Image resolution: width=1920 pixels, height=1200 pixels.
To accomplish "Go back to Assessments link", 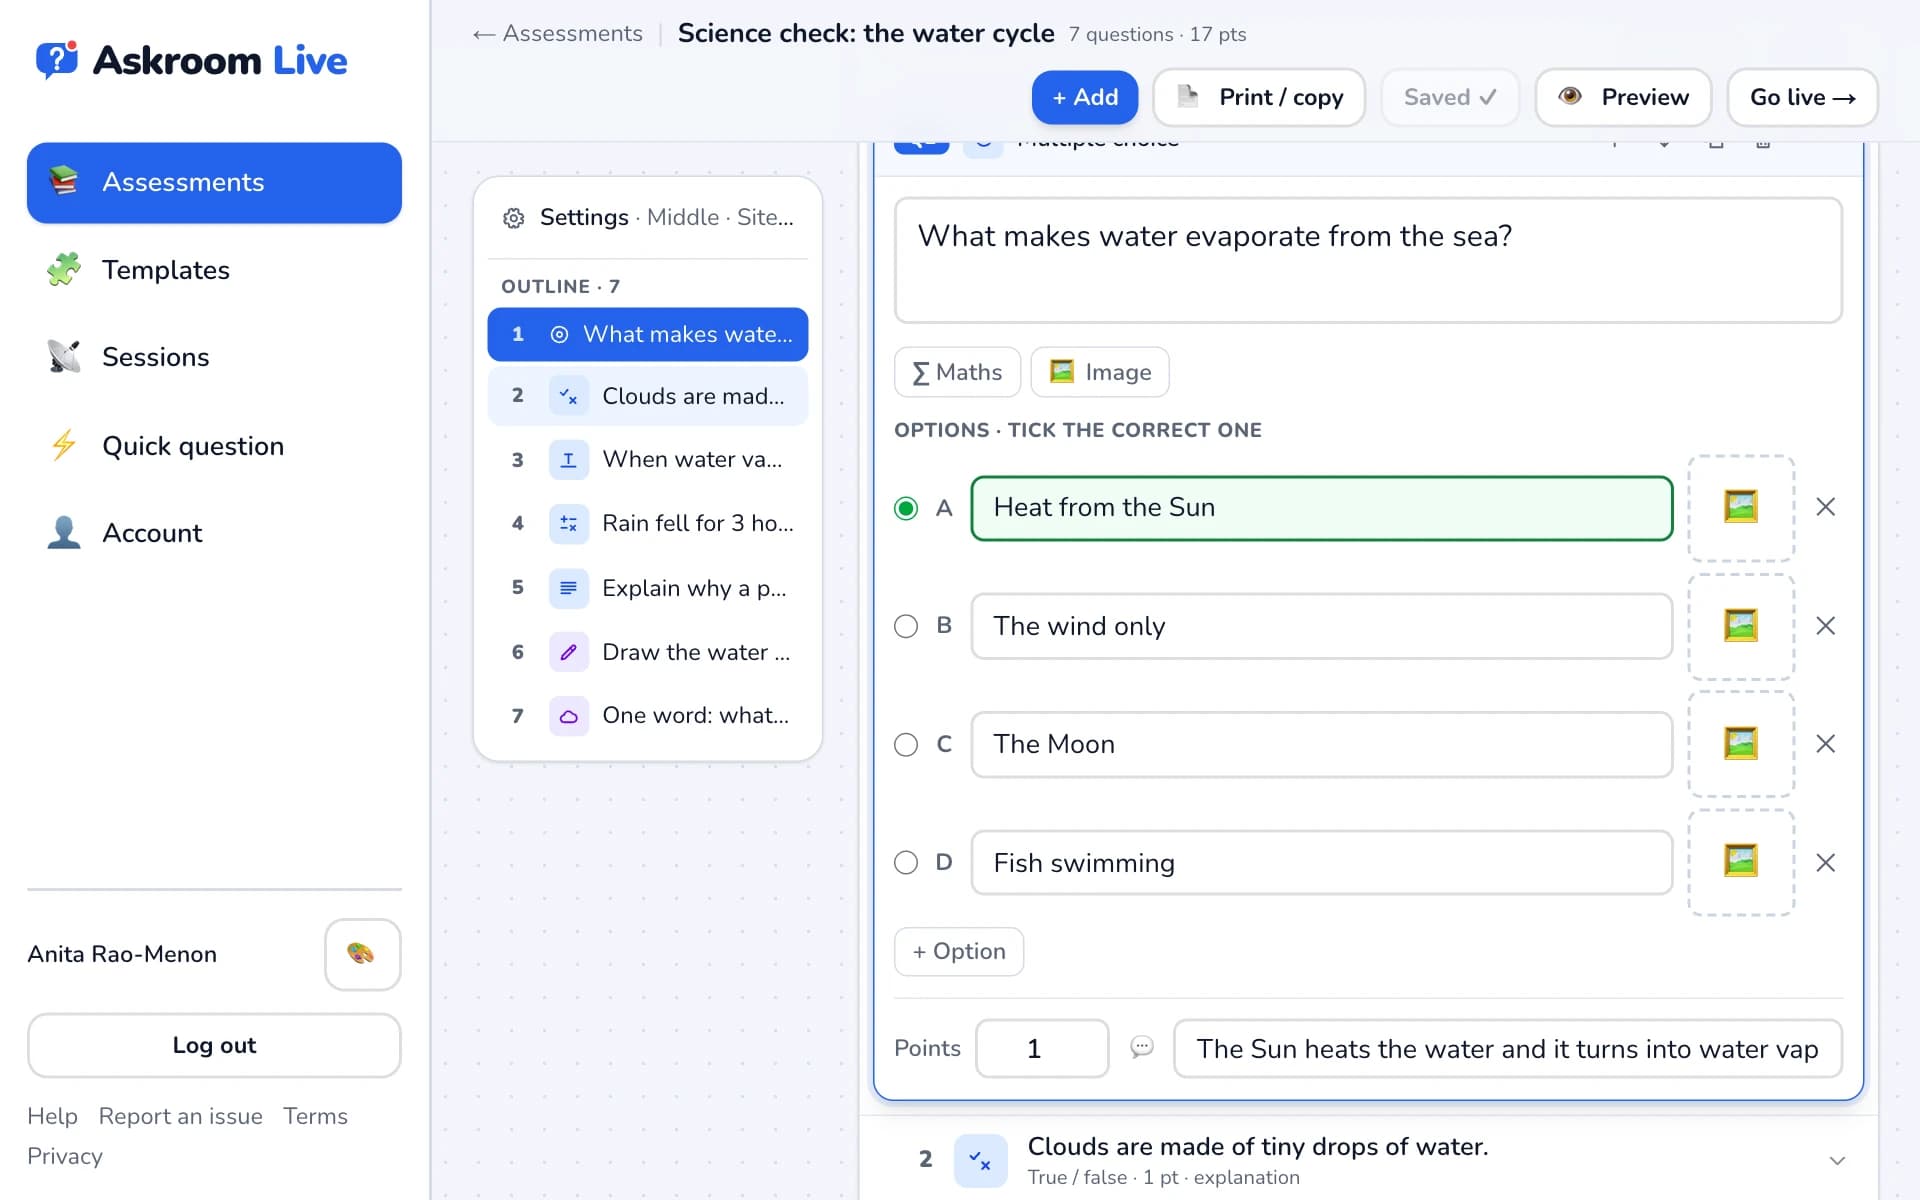I will coord(558,34).
